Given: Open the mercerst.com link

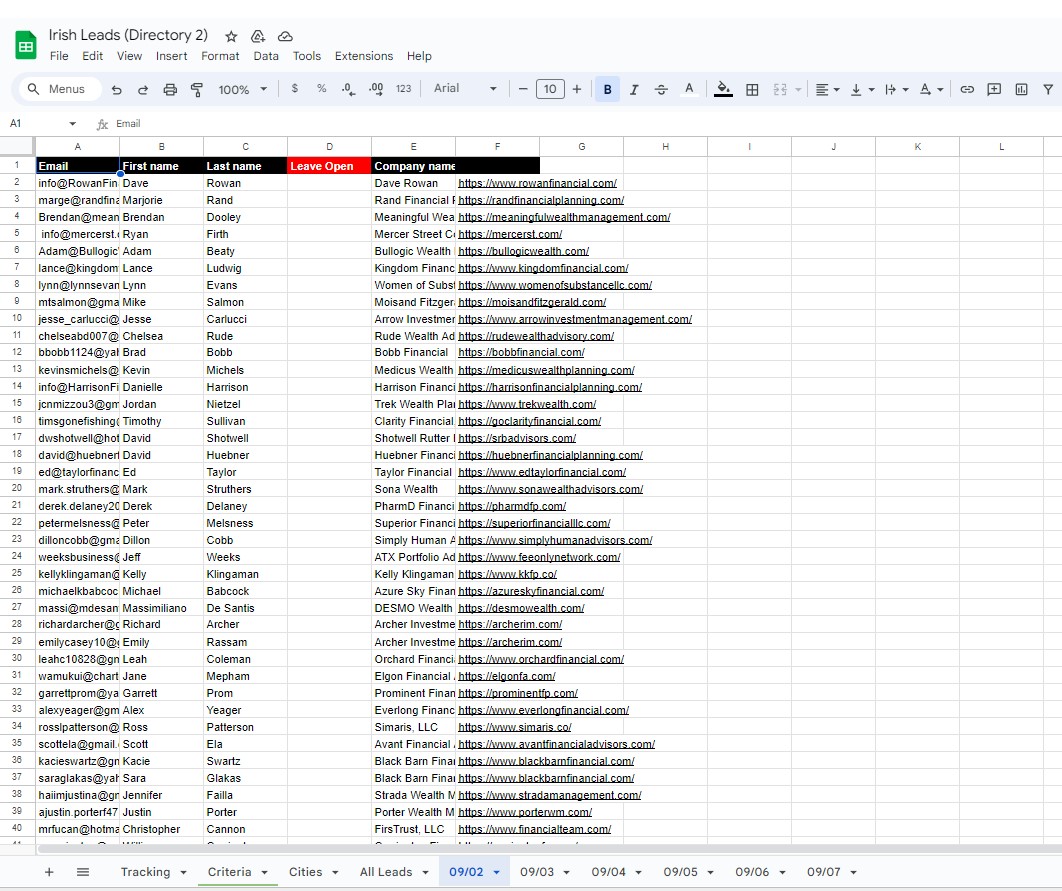Looking at the screenshot, I should (x=510, y=234).
